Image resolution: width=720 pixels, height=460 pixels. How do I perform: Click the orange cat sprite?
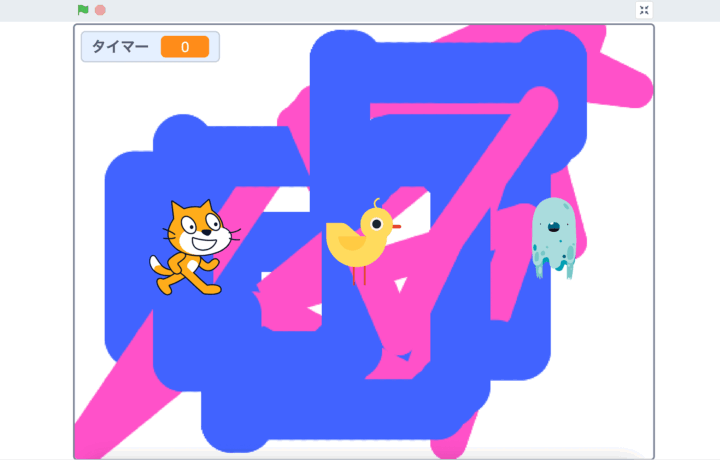coord(192,247)
